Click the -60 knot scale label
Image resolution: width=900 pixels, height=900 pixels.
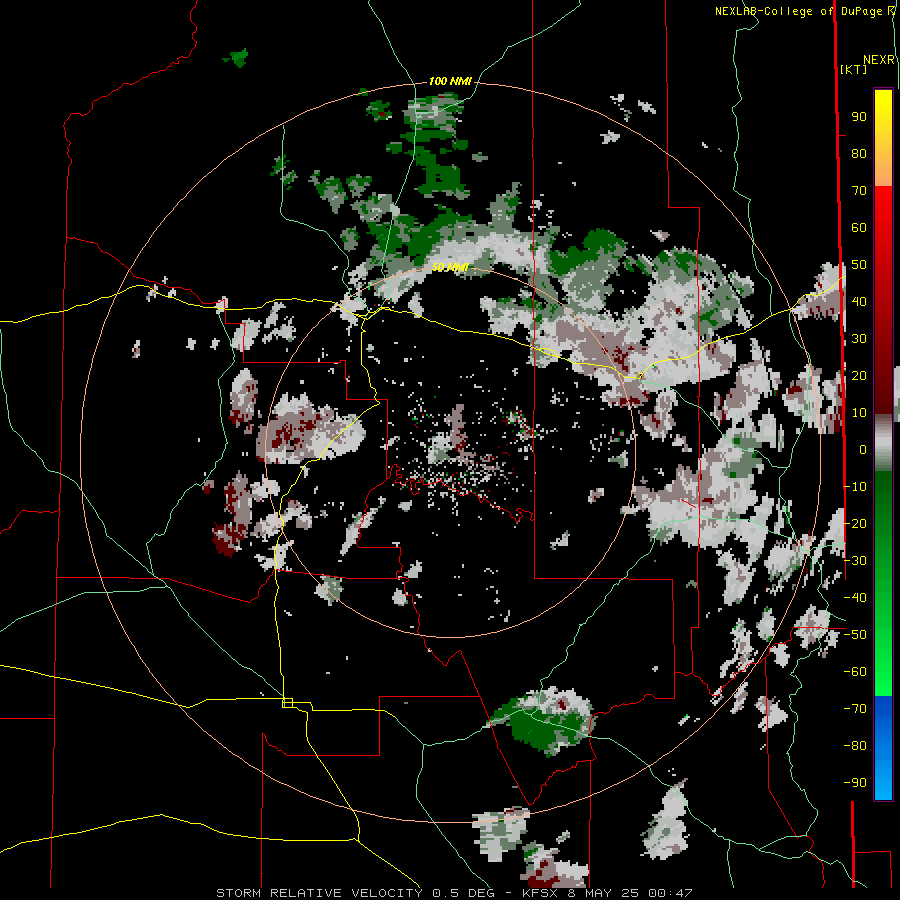[855, 672]
